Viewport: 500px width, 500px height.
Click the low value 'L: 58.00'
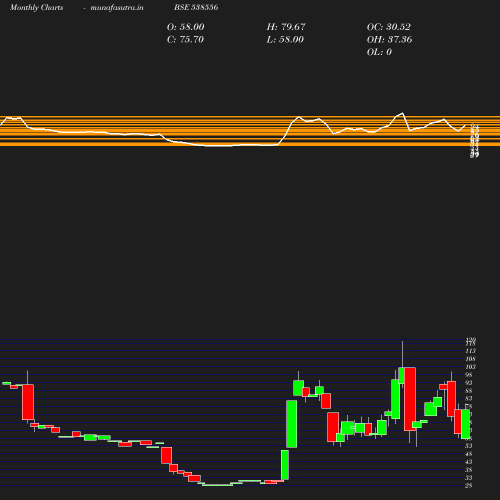coord(285,40)
